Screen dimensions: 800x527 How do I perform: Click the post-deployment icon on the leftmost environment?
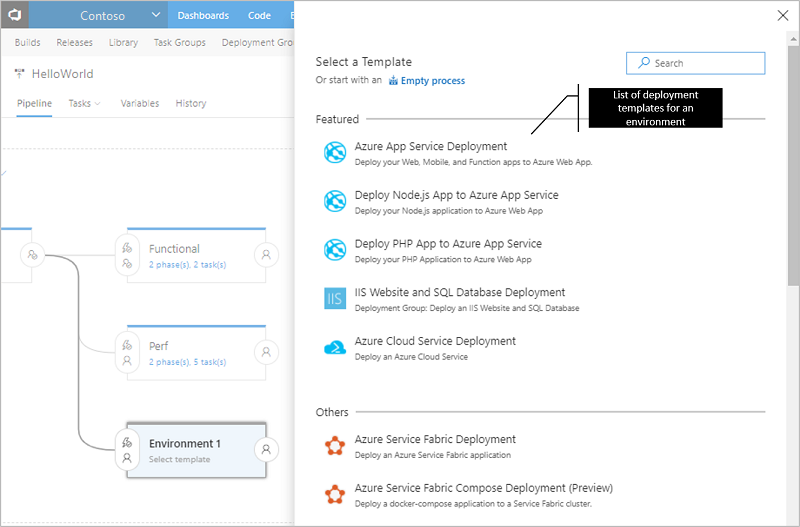pyautogui.click(x=32, y=254)
